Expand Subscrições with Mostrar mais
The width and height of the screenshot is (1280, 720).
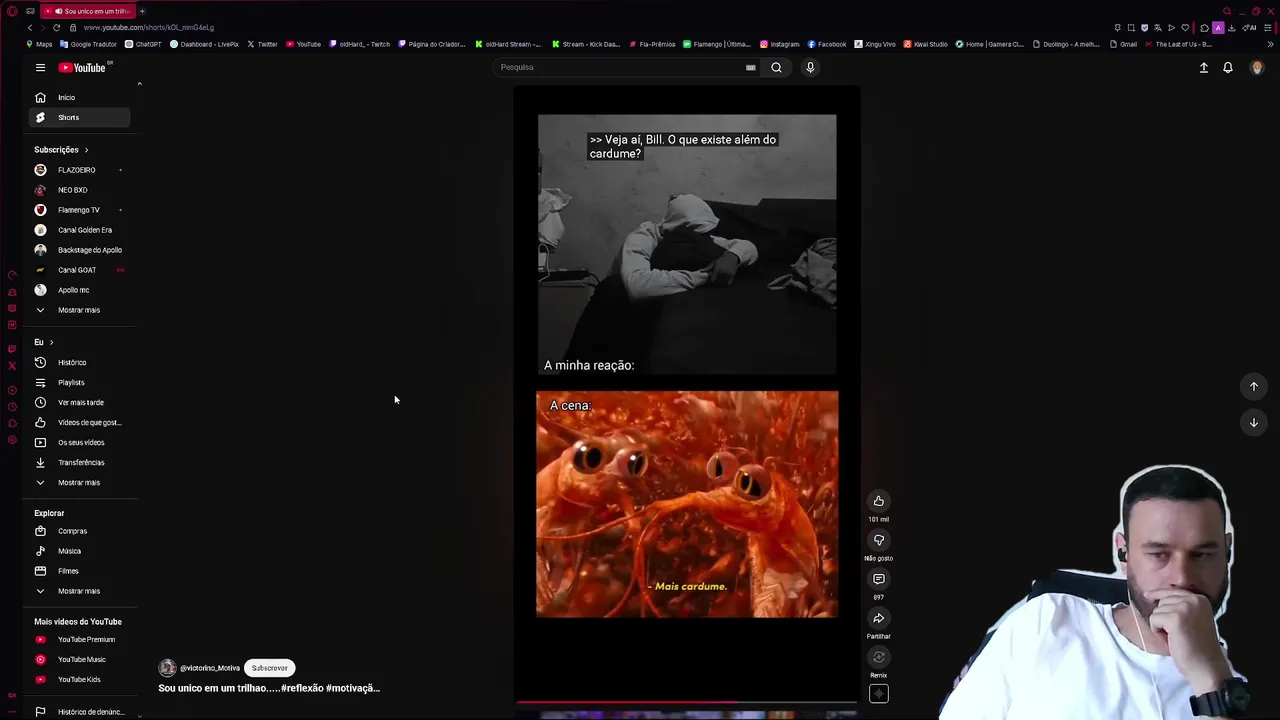coord(79,310)
